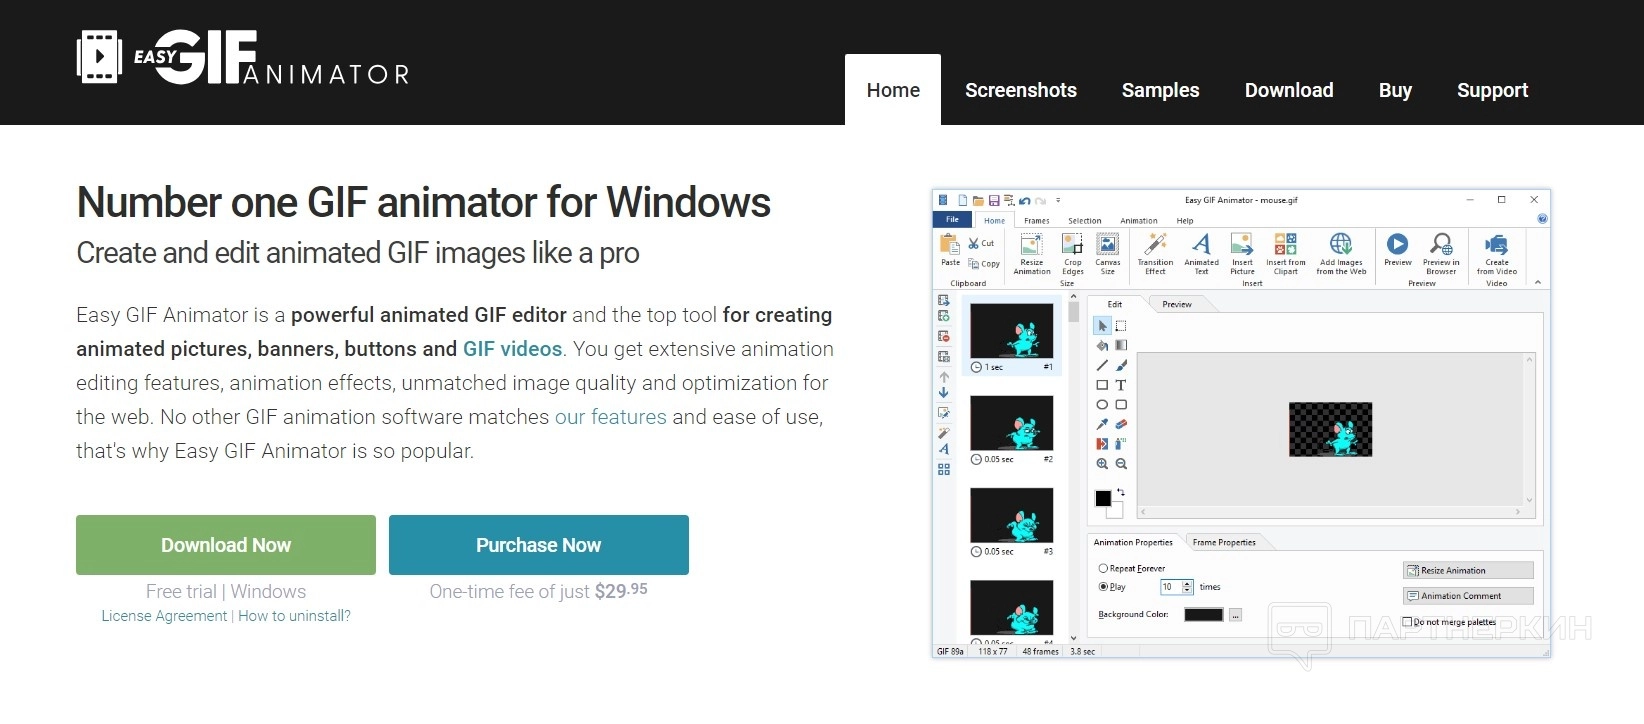Select the rectangular selection tool
Image resolution: width=1644 pixels, height=724 pixels.
pyautogui.click(x=1121, y=326)
